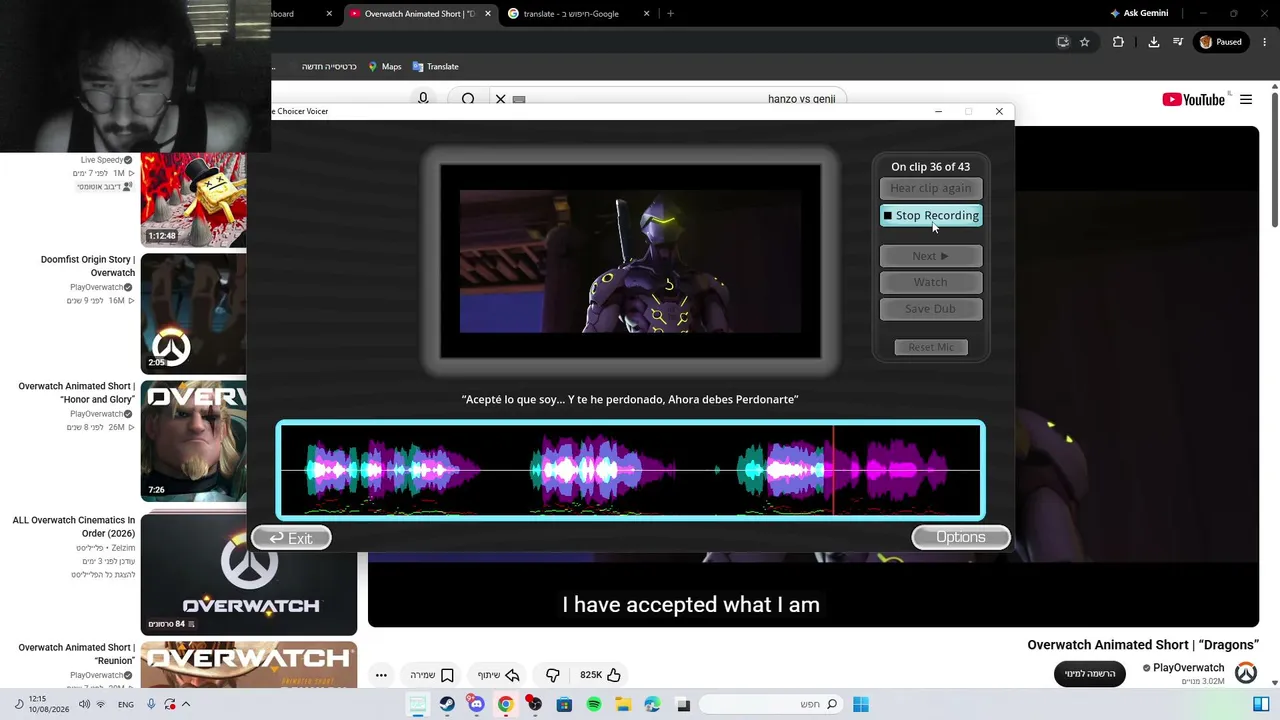
Task: Click the greyed Hear clip again button
Action: coord(931,188)
